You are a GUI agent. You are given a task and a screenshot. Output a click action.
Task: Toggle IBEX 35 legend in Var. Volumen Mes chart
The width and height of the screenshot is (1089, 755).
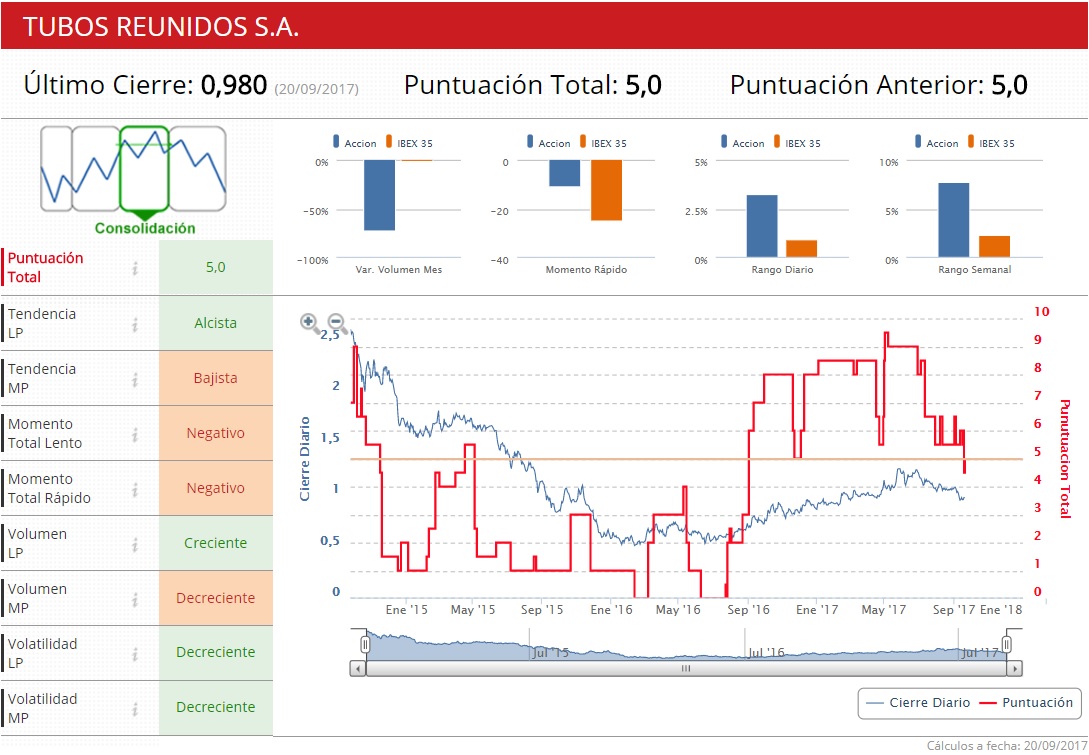pyautogui.click(x=410, y=143)
